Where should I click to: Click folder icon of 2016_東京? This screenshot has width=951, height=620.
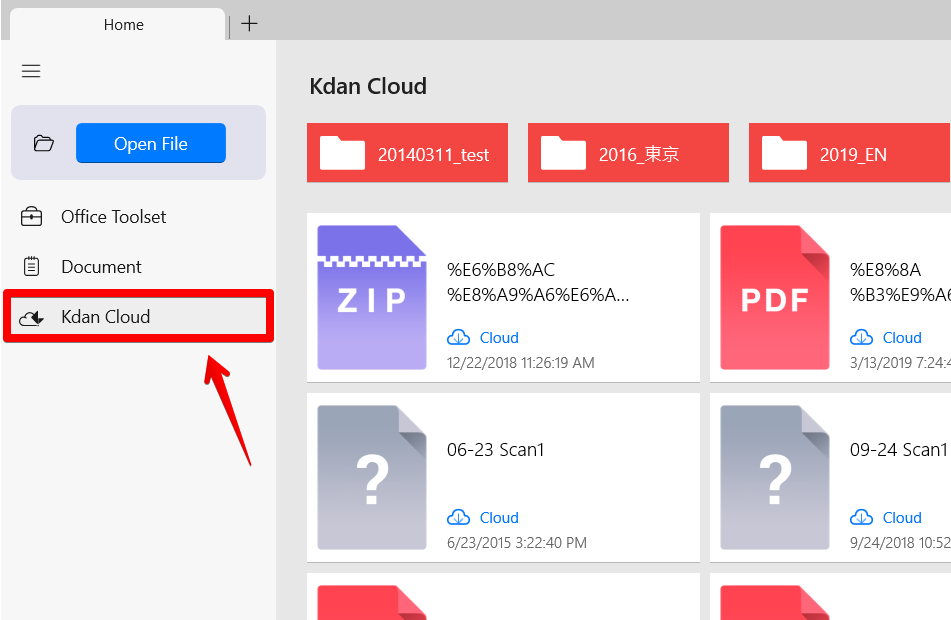[x=563, y=153]
